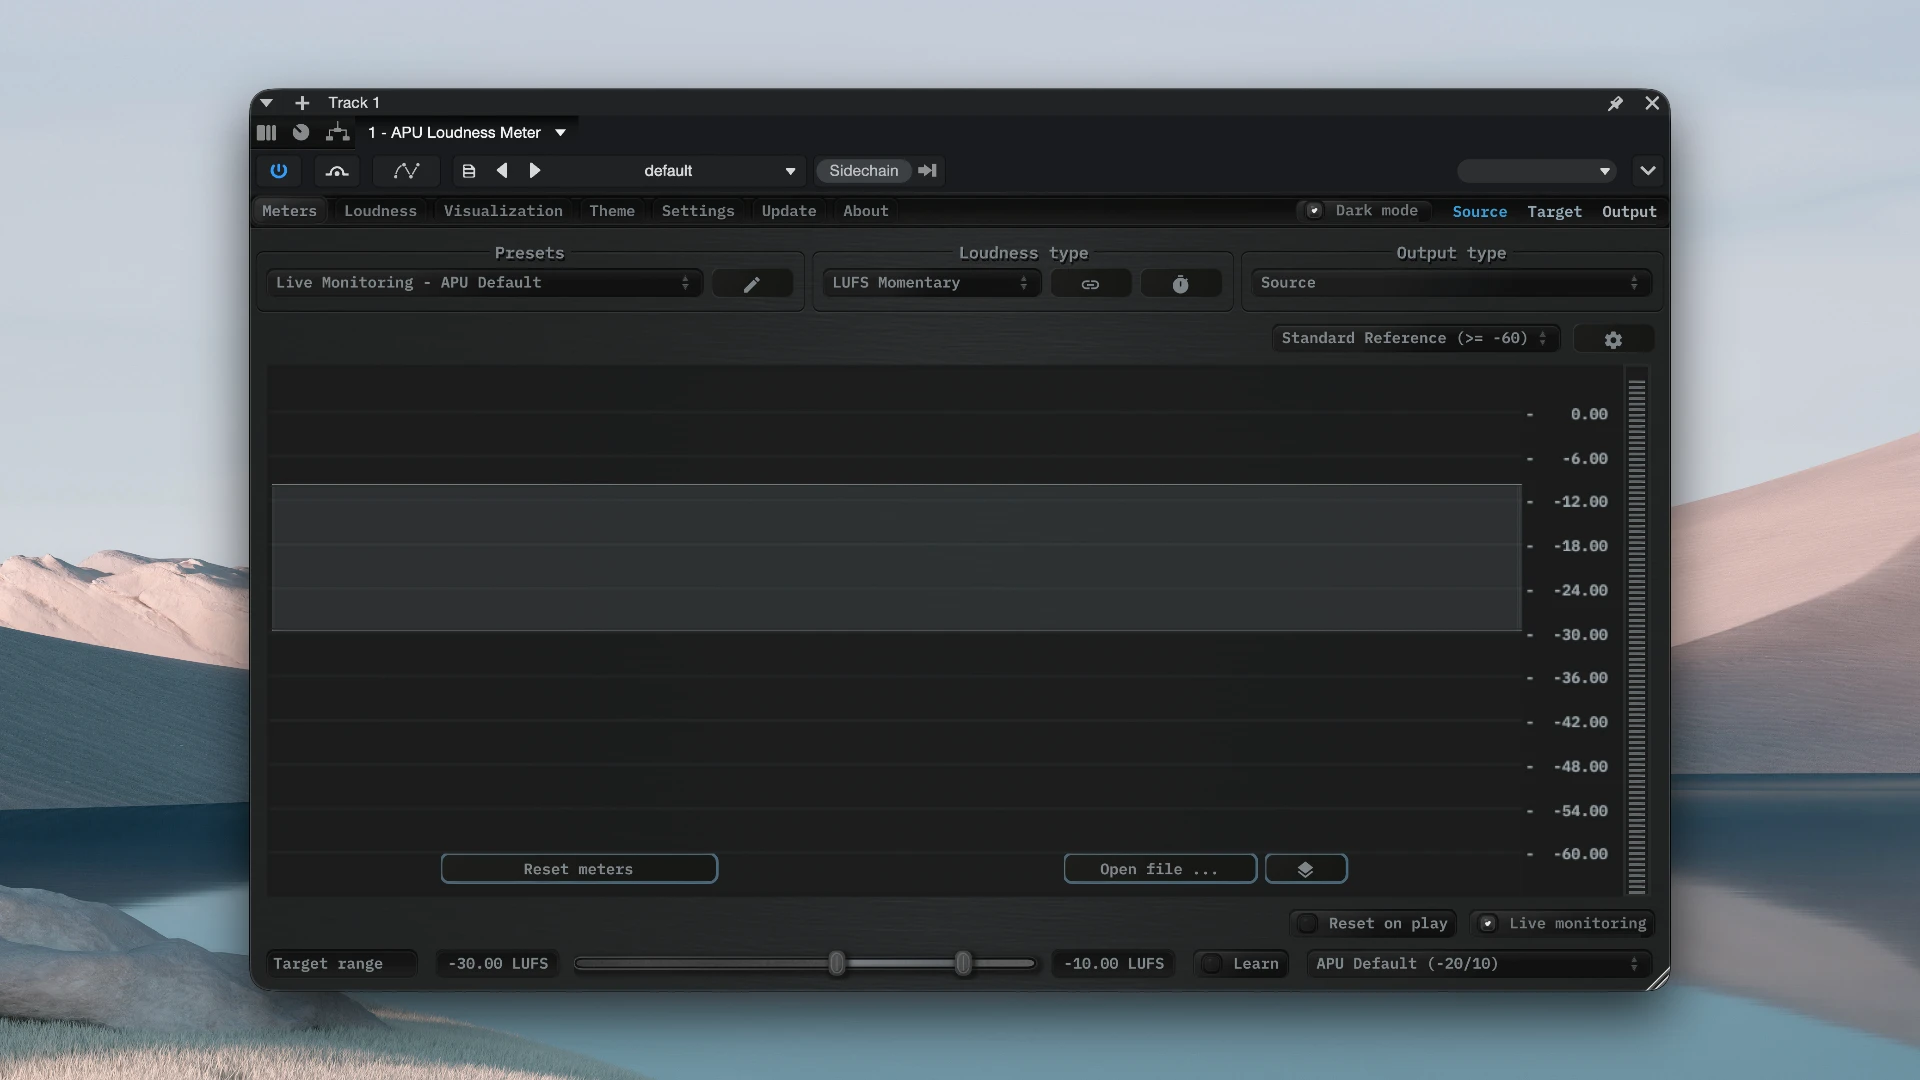Select the Target view
Image resolution: width=1920 pixels, height=1080 pixels.
click(x=1554, y=212)
